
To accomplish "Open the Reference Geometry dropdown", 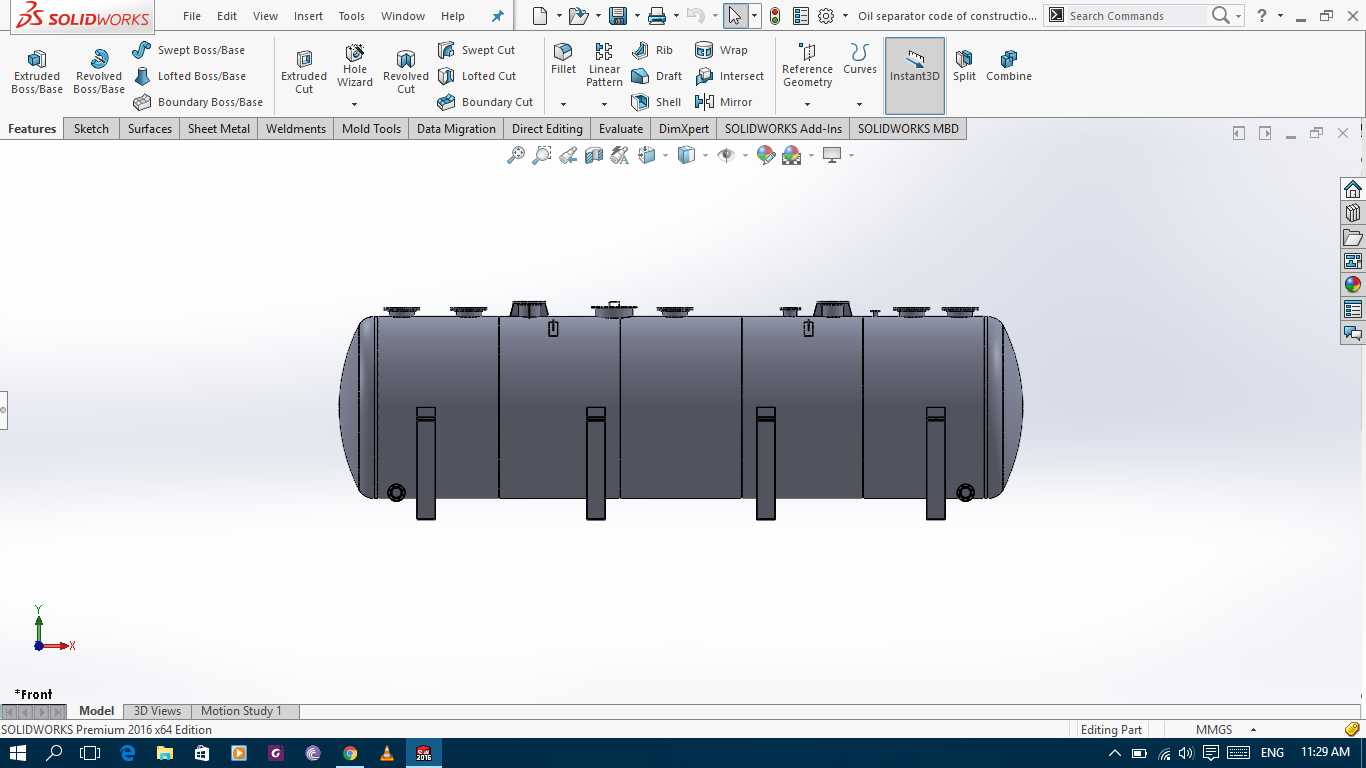I will [x=807, y=104].
